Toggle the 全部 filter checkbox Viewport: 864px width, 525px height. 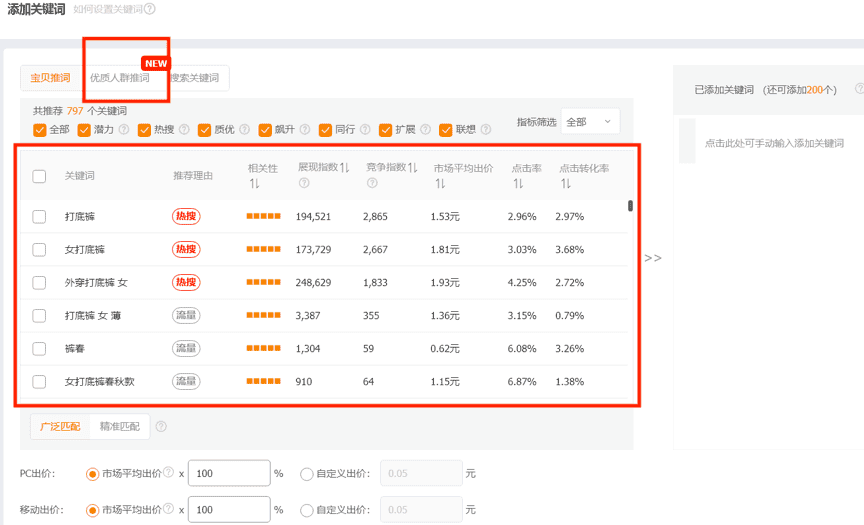40,129
